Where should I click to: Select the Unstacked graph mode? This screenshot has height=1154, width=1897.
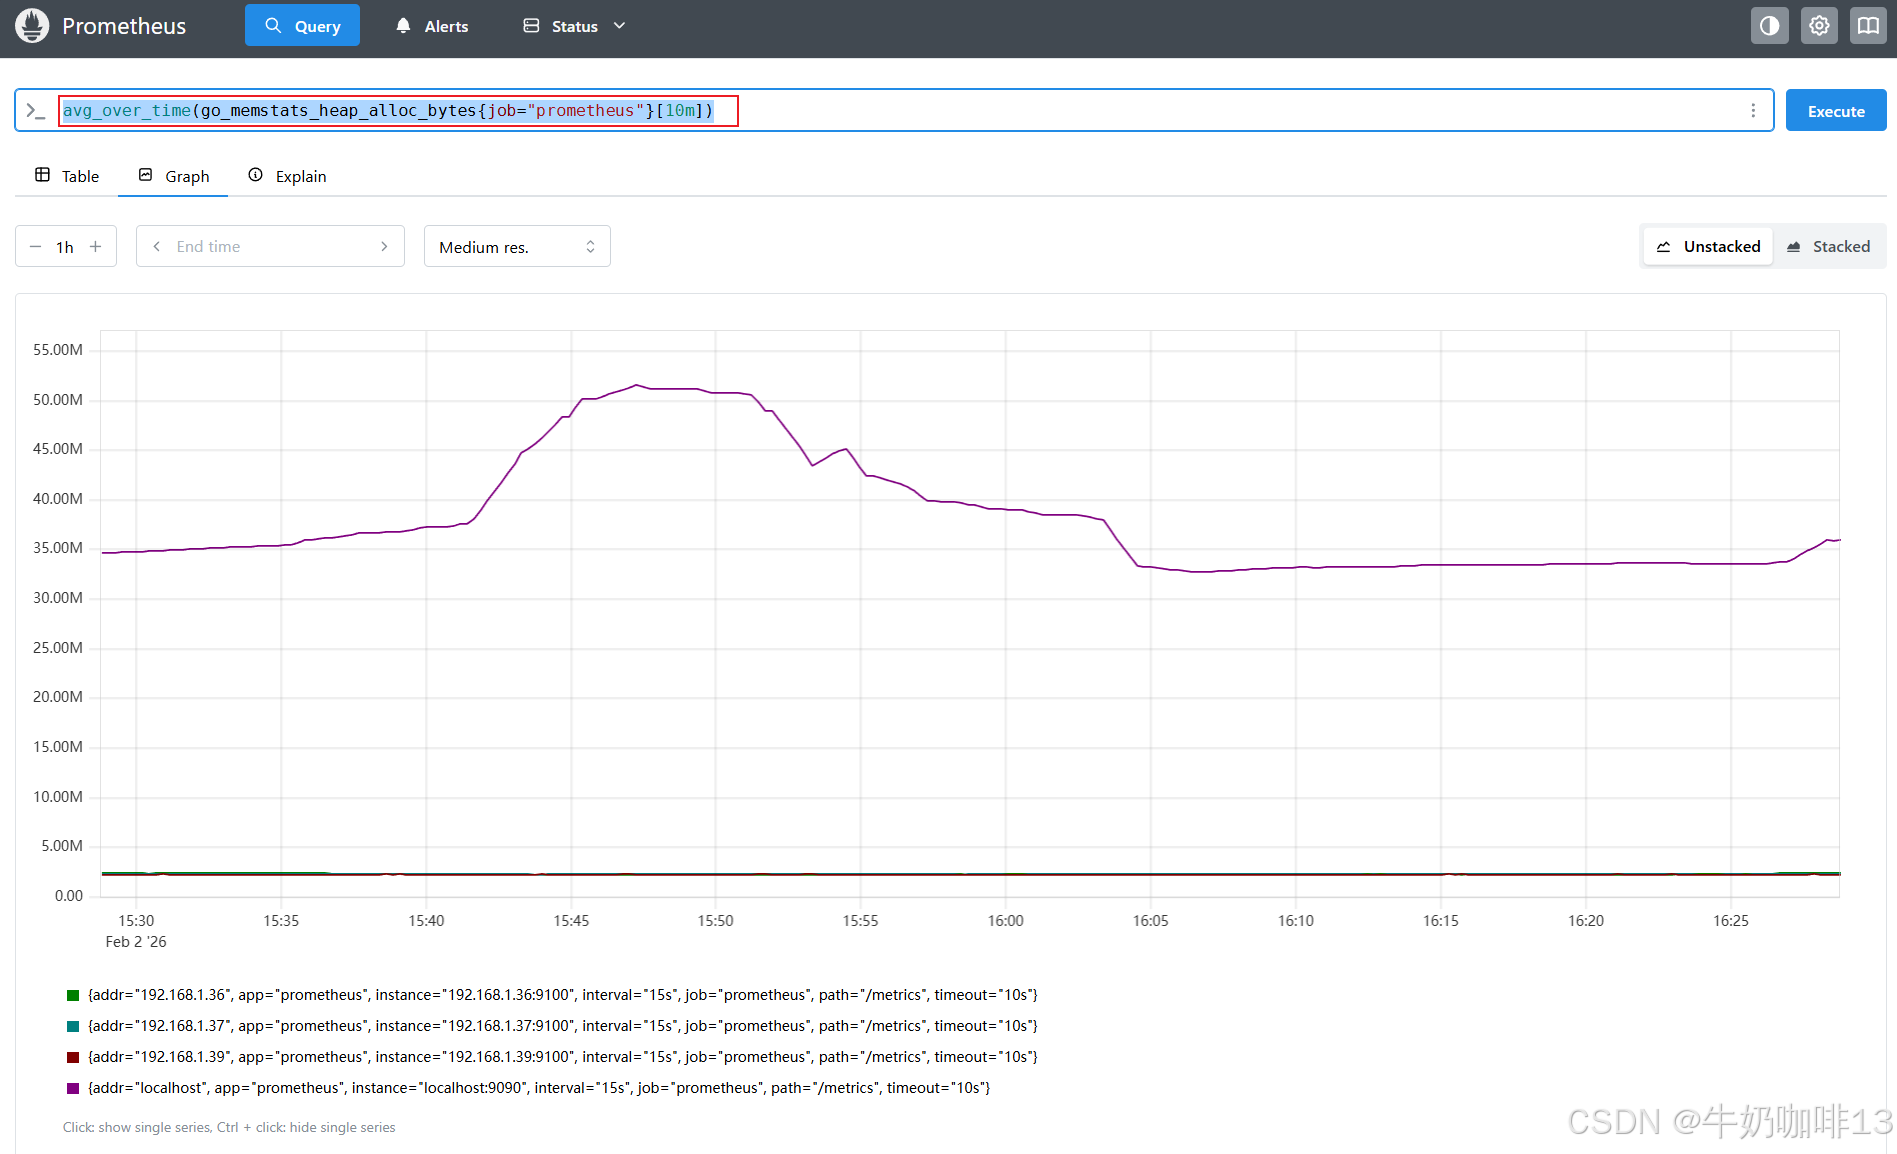[x=1708, y=247]
